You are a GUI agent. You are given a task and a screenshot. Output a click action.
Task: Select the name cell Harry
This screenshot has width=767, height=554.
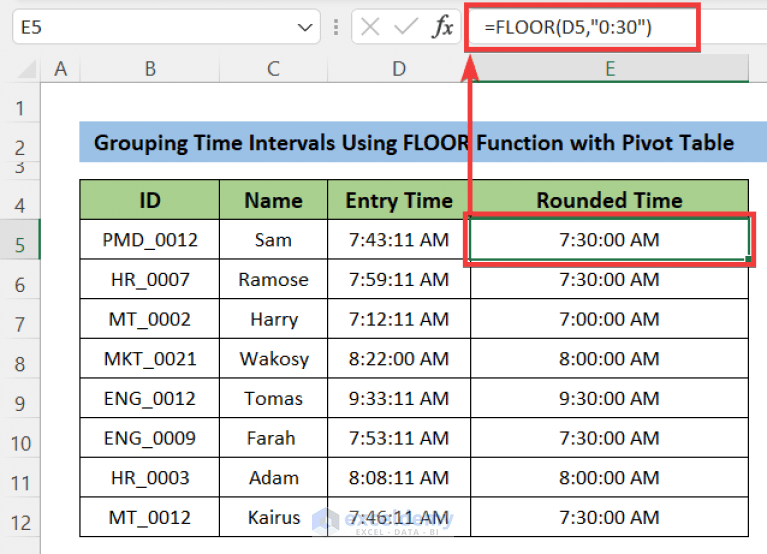point(273,319)
